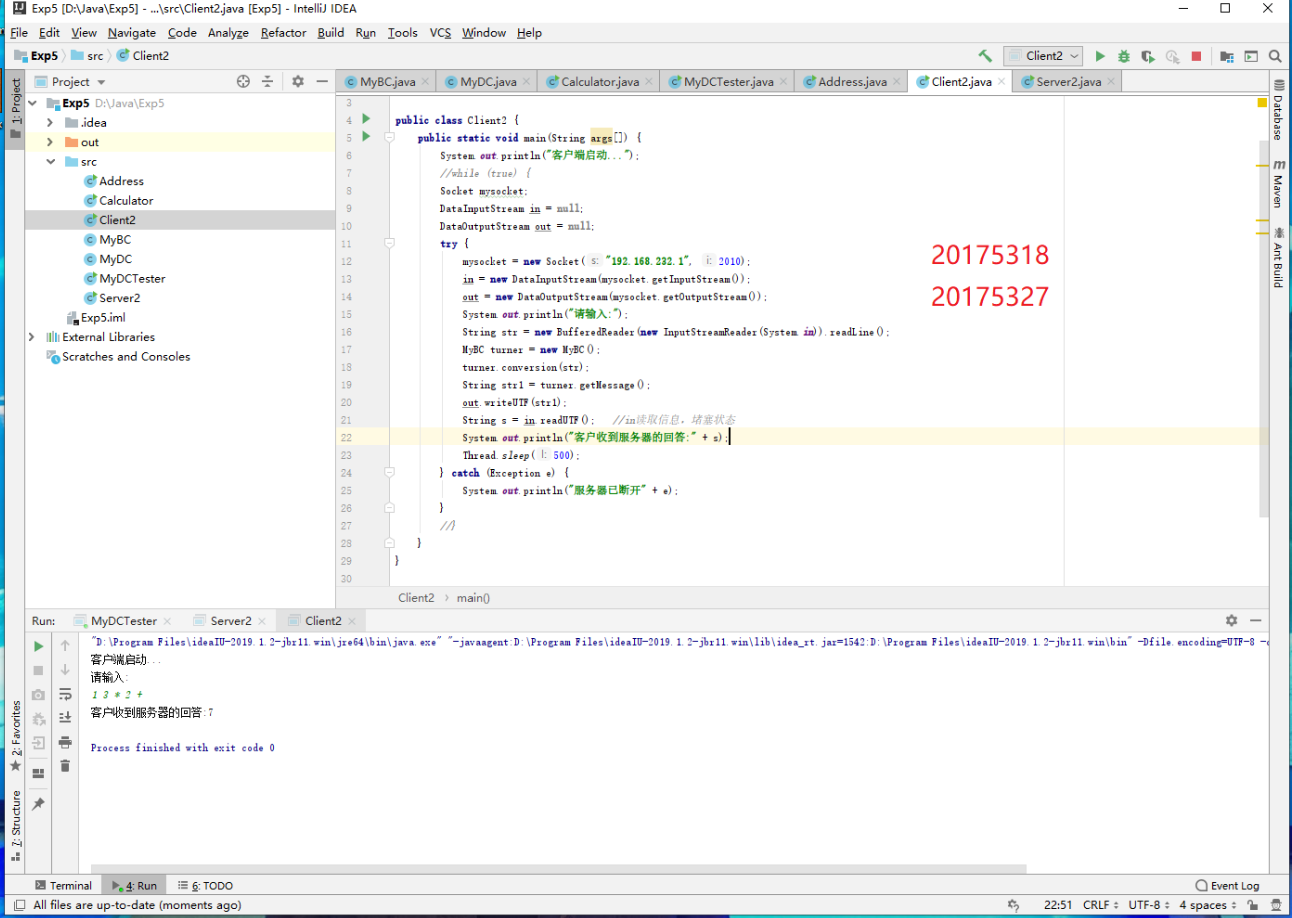
Task: Click the run gutter arrow beside the main method
Action: coord(366,137)
